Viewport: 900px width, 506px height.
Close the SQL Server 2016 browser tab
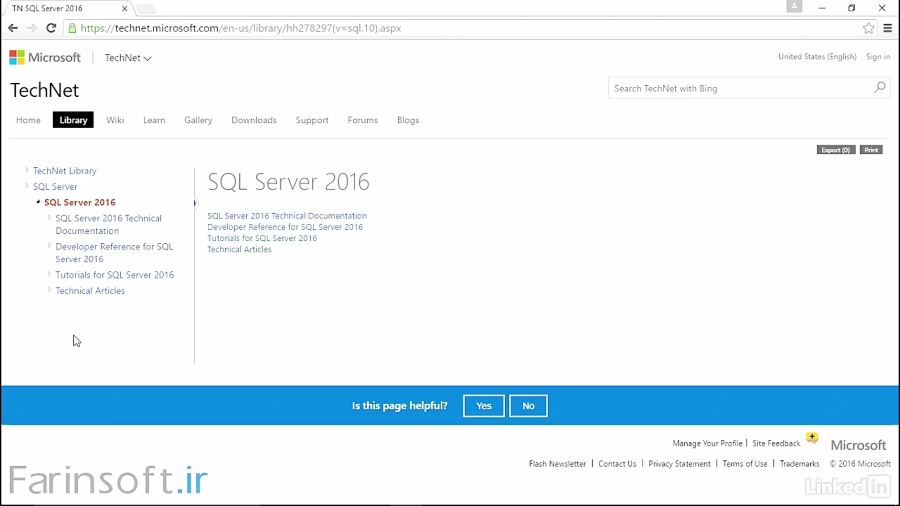[125, 9]
